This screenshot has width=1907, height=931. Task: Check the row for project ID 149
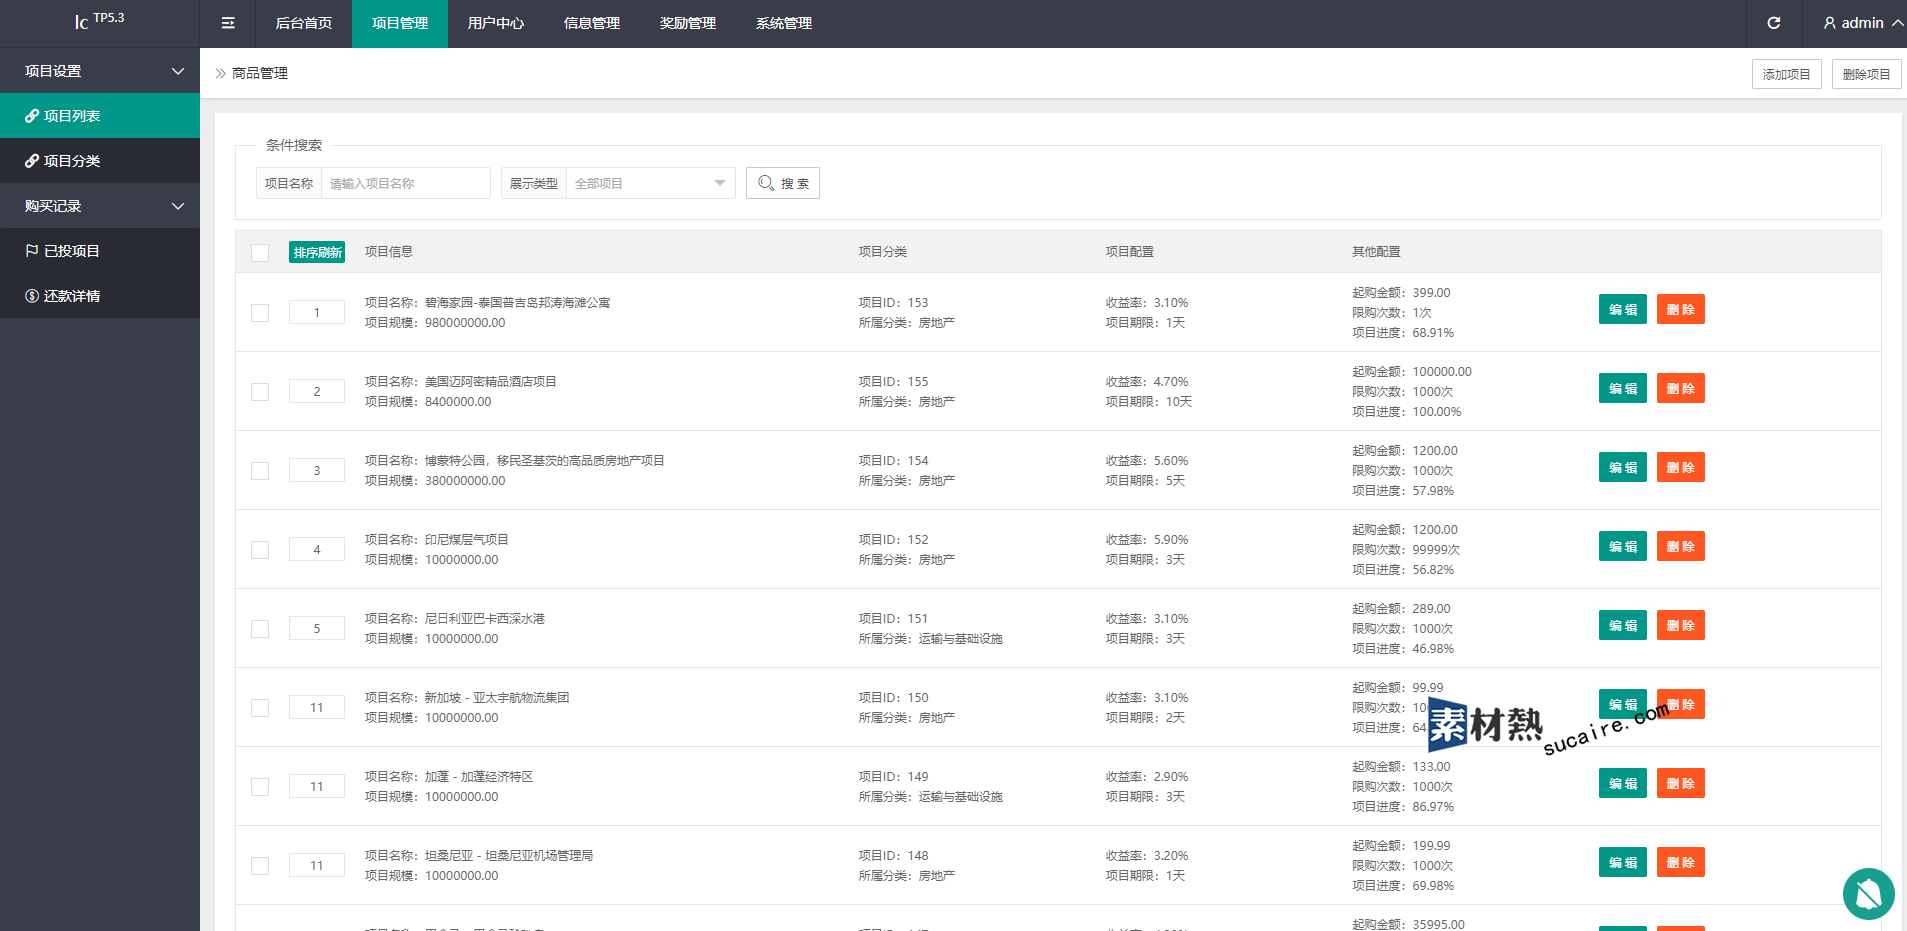click(260, 787)
